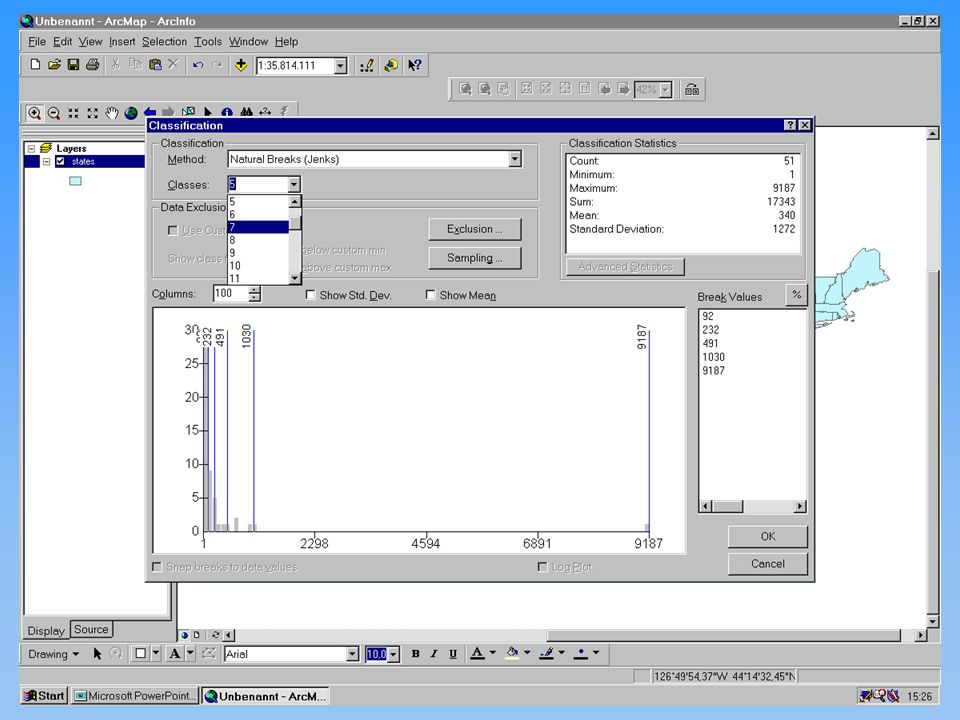Toggle the percent button beside Break Values
Screen dimensions: 960x720
coord(797,295)
